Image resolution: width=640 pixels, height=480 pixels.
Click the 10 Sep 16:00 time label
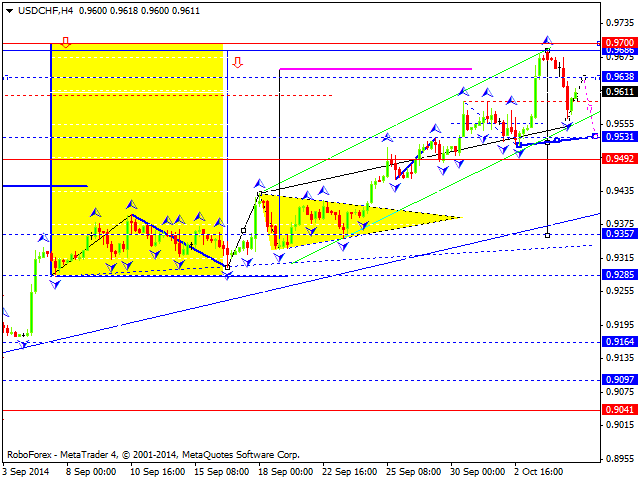point(158,471)
